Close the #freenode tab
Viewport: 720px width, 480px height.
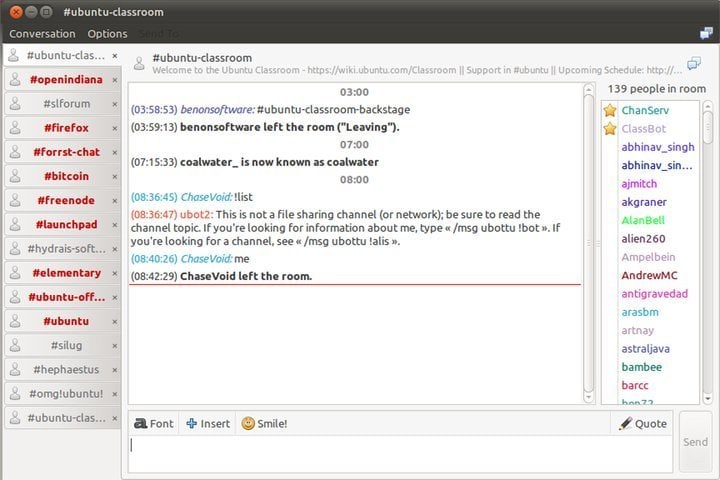115,201
